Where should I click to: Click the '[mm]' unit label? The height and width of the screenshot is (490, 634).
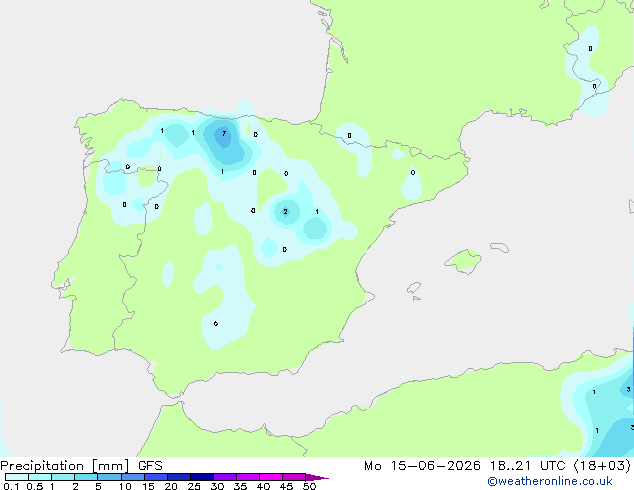pos(111,466)
